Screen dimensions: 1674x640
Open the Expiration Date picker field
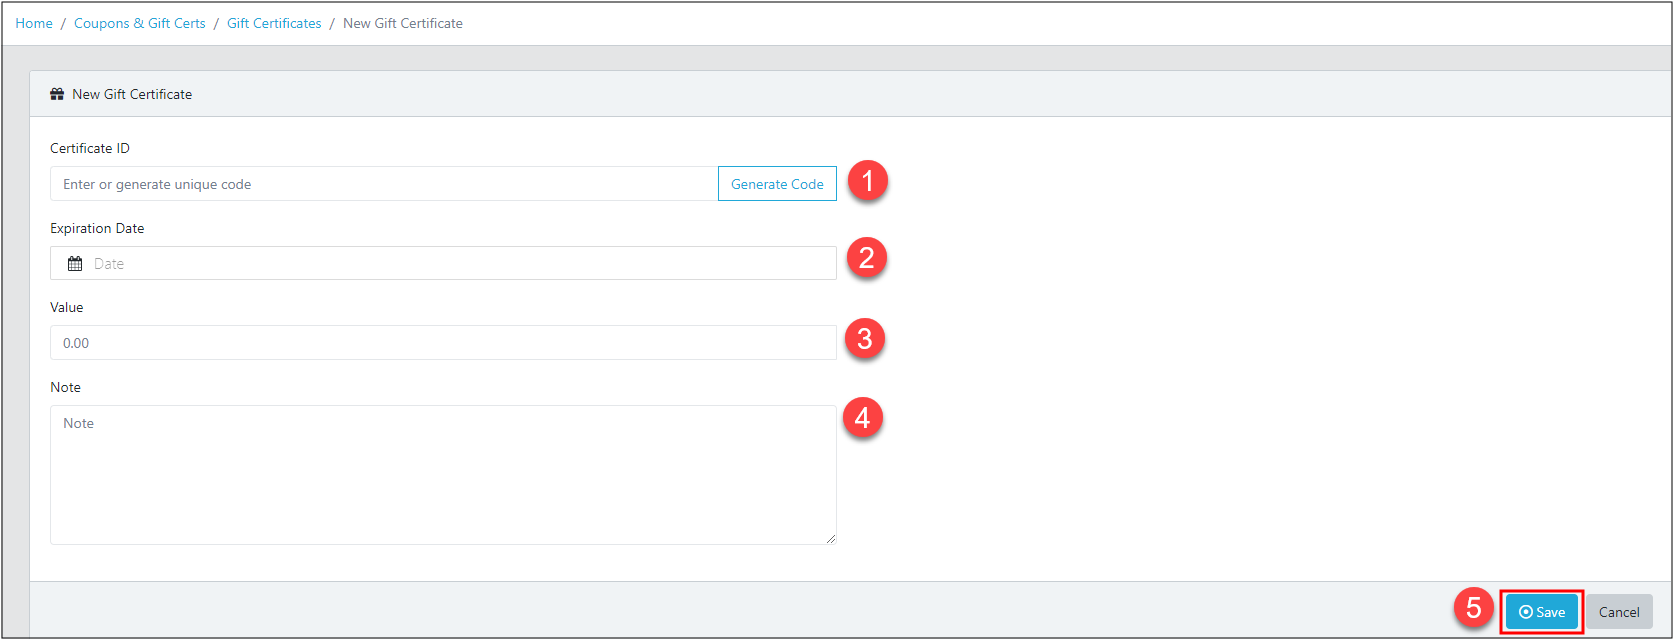coord(443,263)
